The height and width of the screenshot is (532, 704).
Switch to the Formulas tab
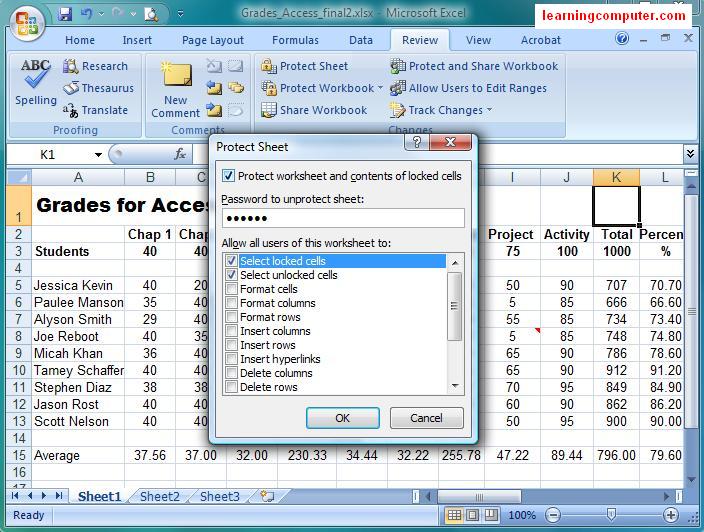295,40
